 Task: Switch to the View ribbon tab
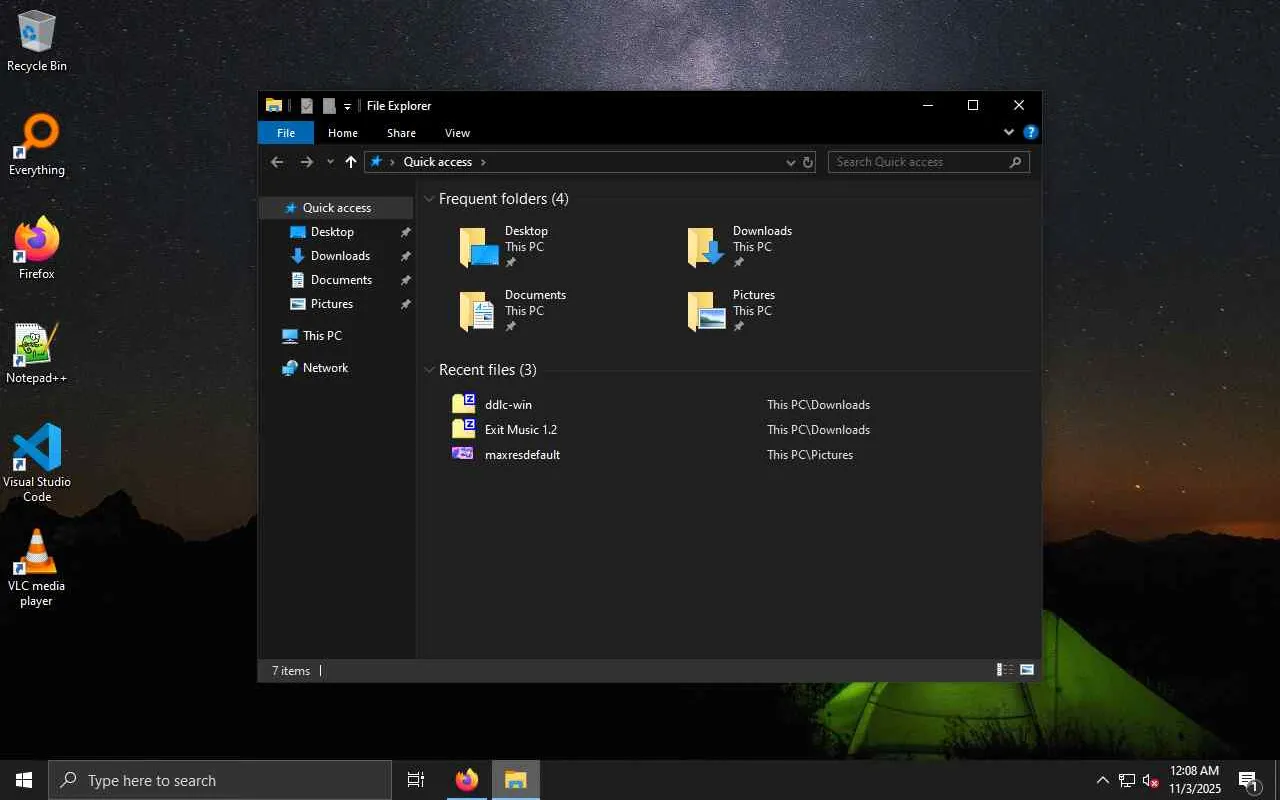457,133
